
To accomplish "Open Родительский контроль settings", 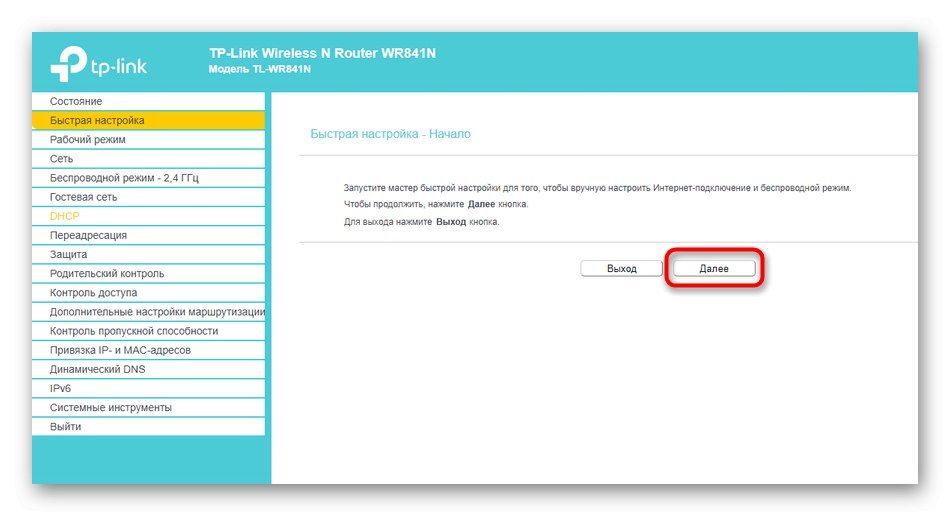I will tap(148, 273).
